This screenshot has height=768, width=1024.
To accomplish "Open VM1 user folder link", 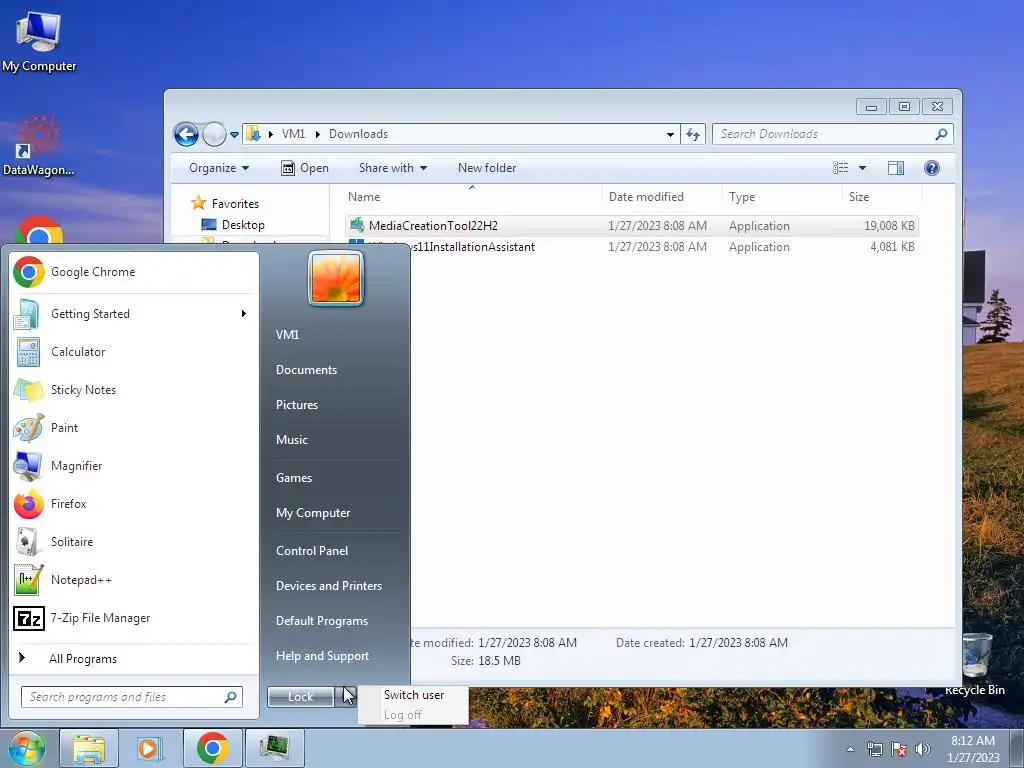I will coord(287,334).
